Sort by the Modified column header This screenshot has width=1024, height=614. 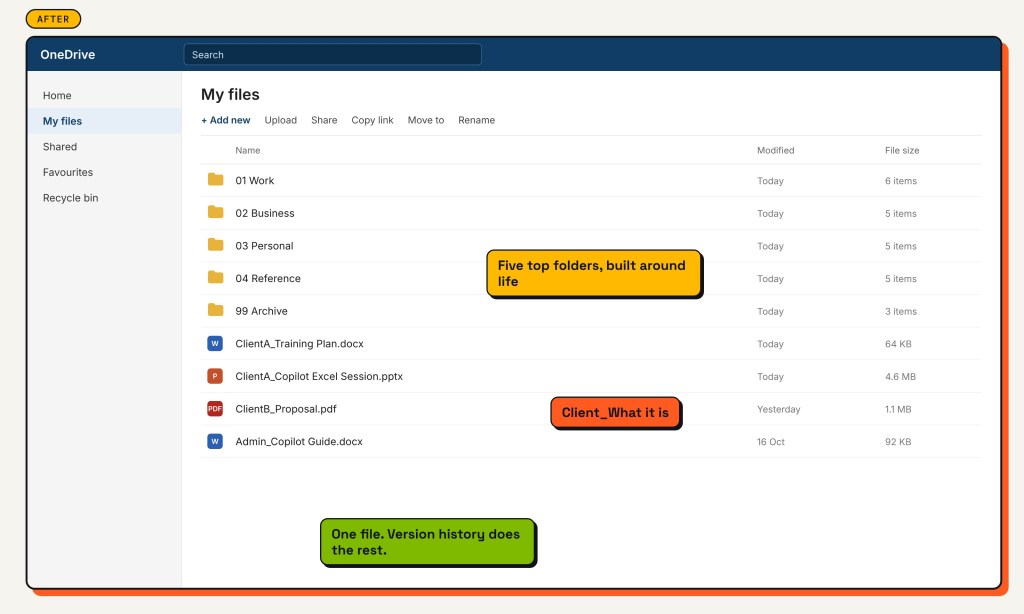pos(775,150)
